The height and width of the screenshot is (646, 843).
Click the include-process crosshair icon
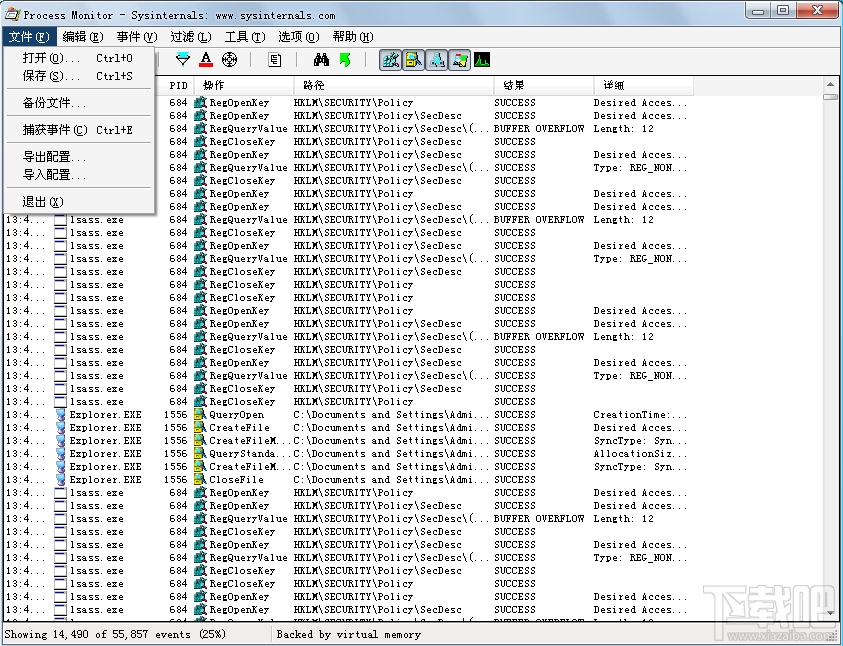click(230, 60)
